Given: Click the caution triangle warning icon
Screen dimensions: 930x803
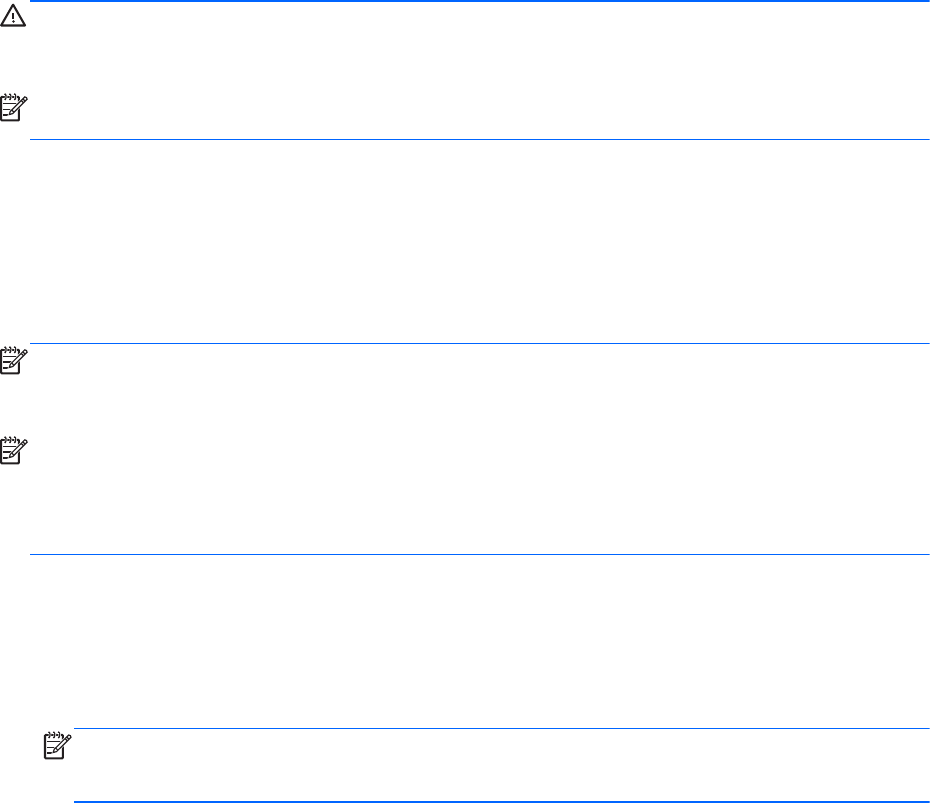Looking at the screenshot, I should tap(13, 20).
